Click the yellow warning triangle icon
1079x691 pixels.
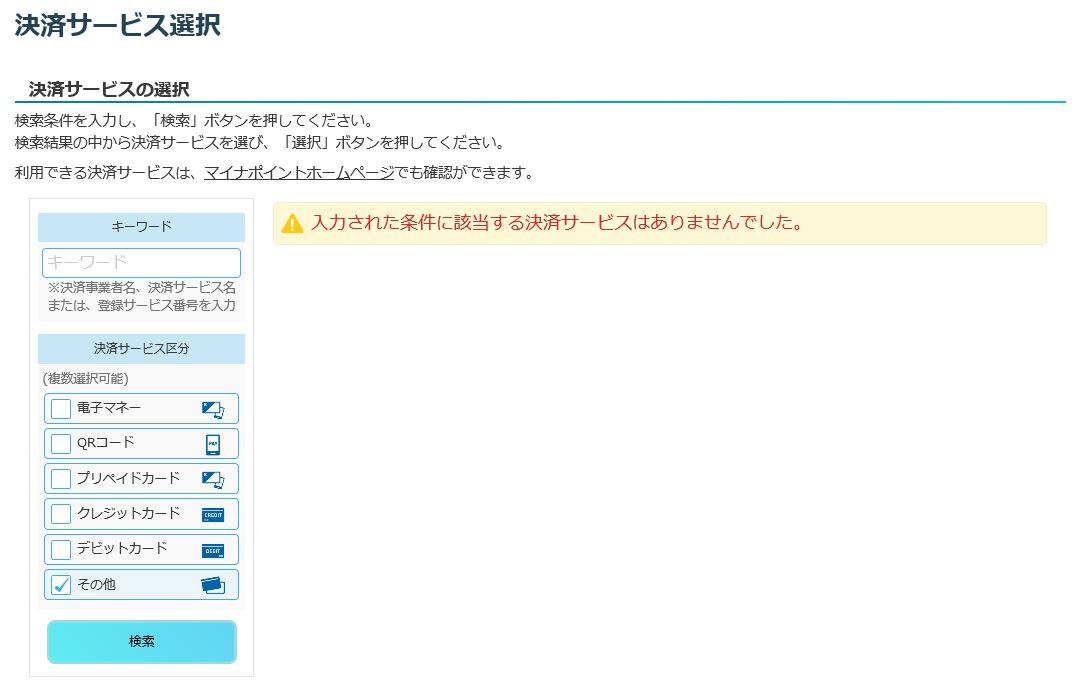292,224
